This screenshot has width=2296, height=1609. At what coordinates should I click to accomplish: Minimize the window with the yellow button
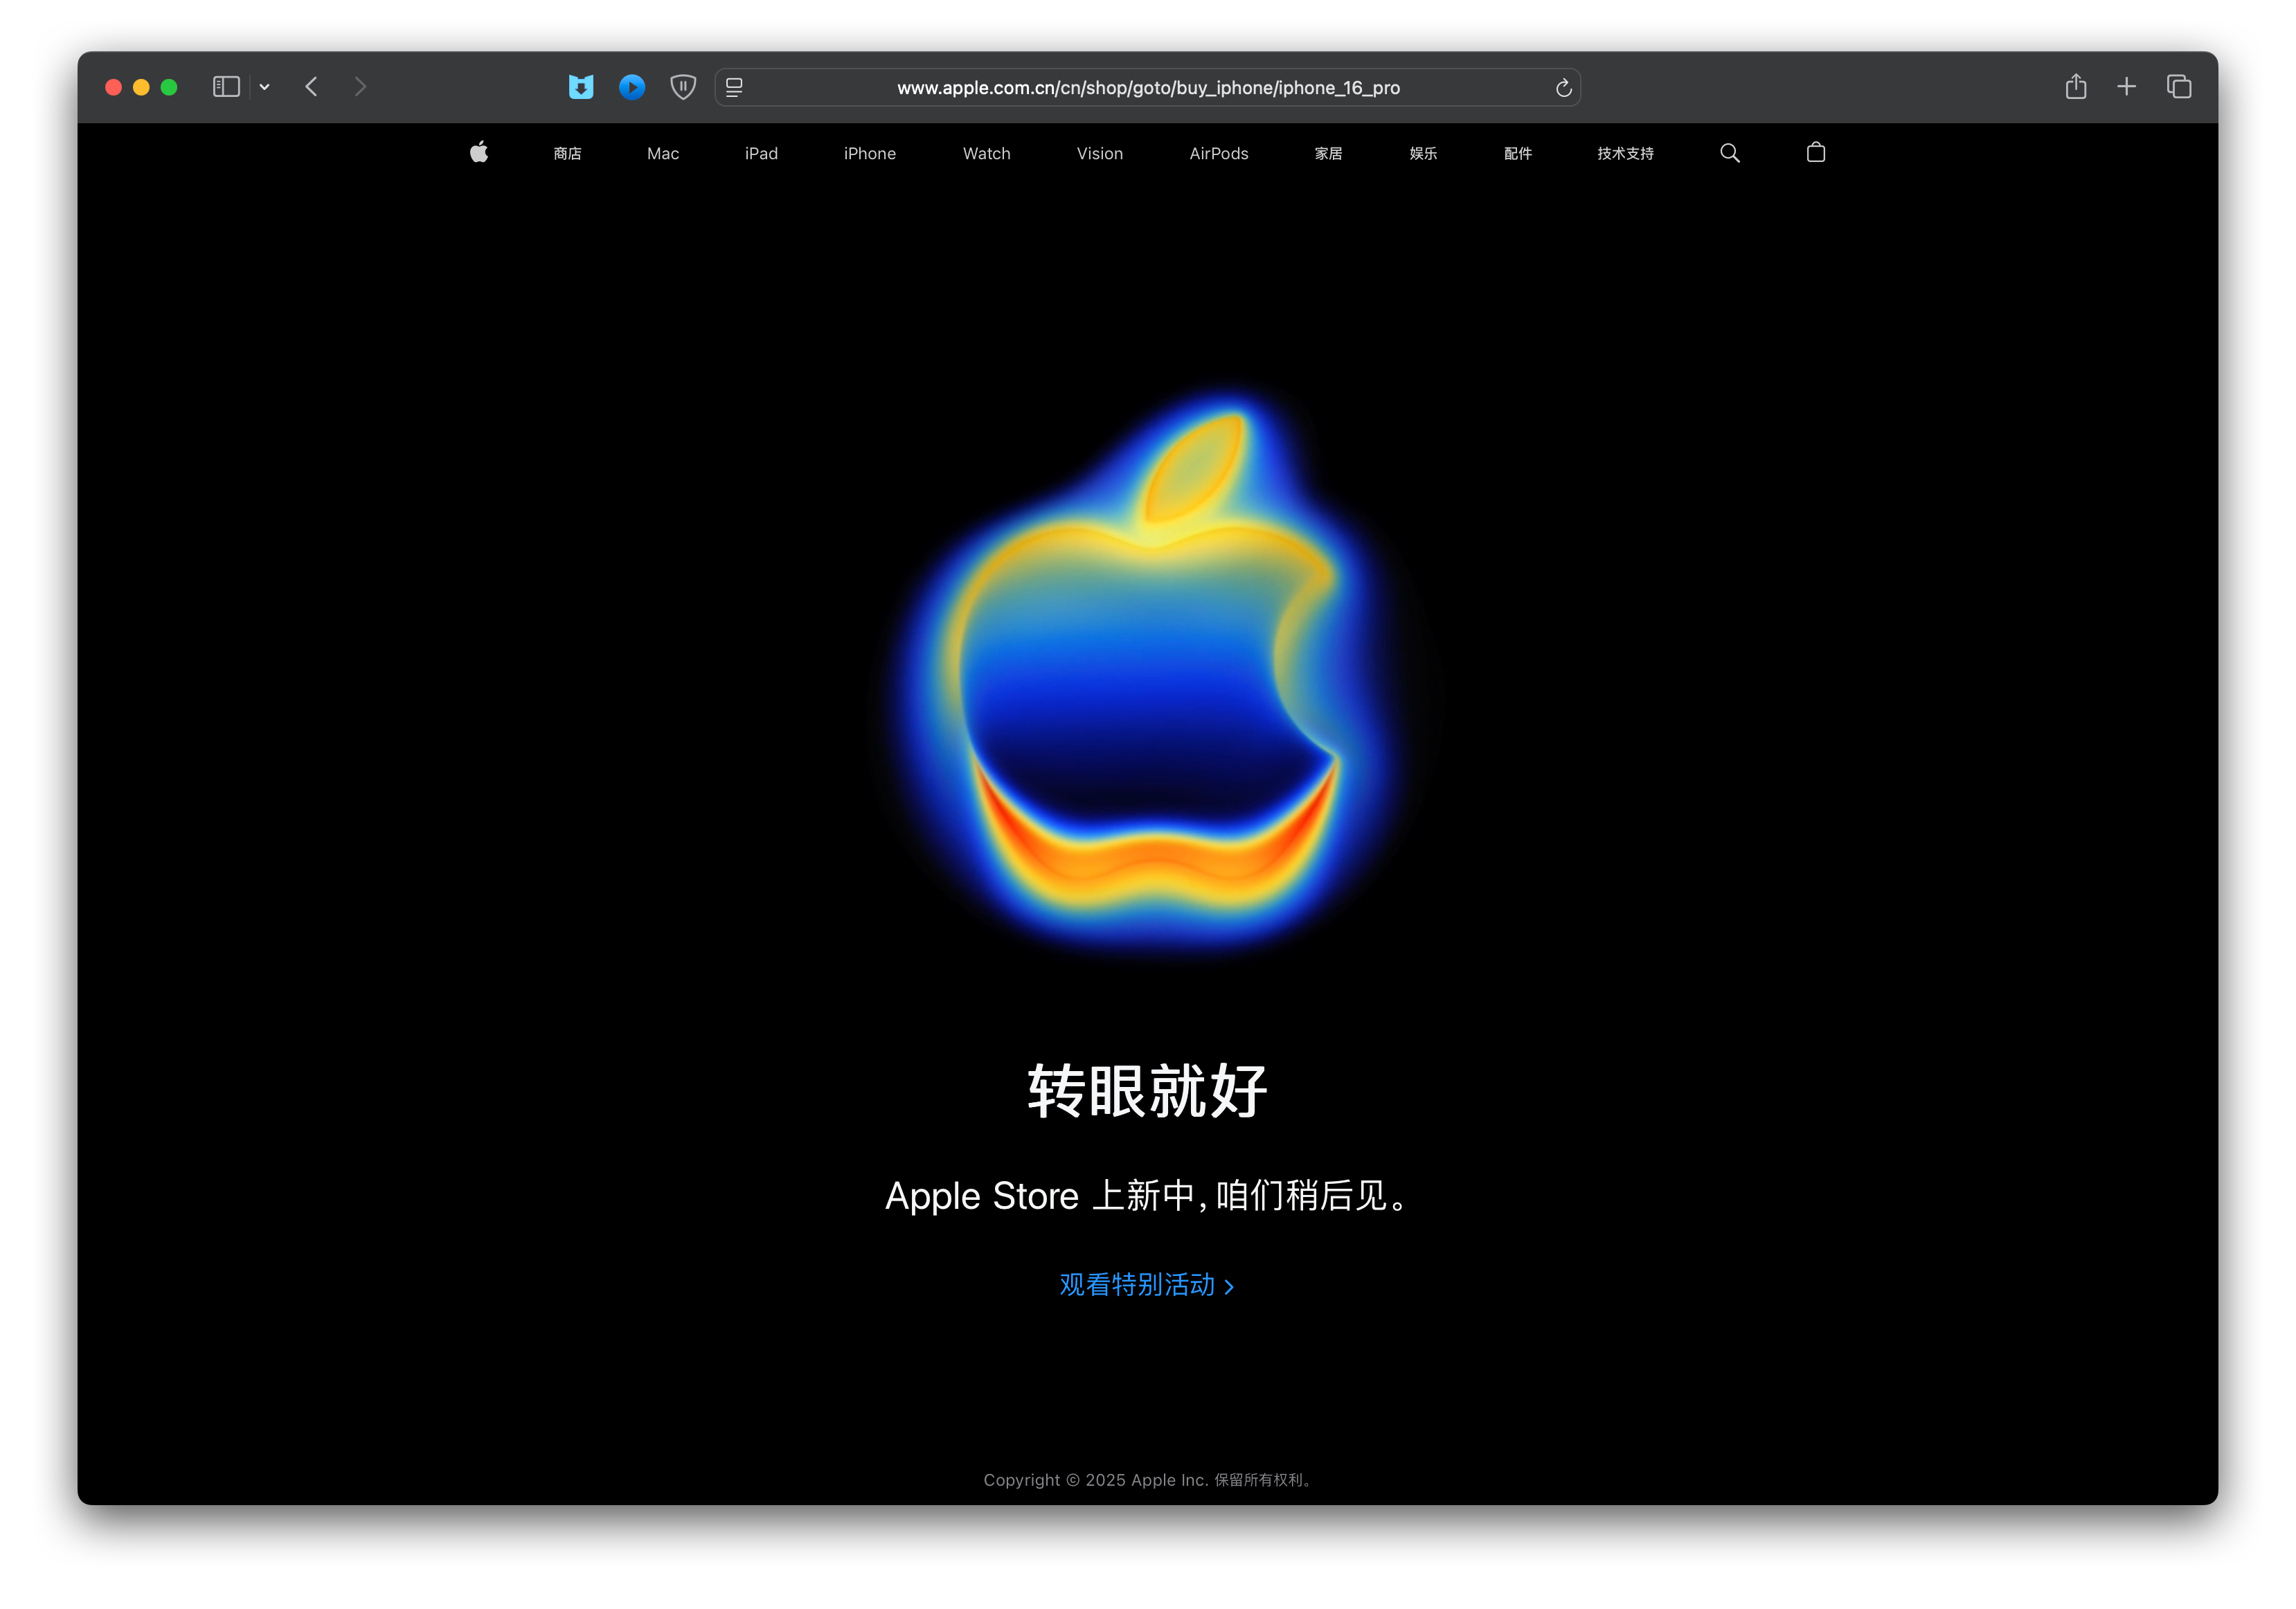(x=141, y=87)
